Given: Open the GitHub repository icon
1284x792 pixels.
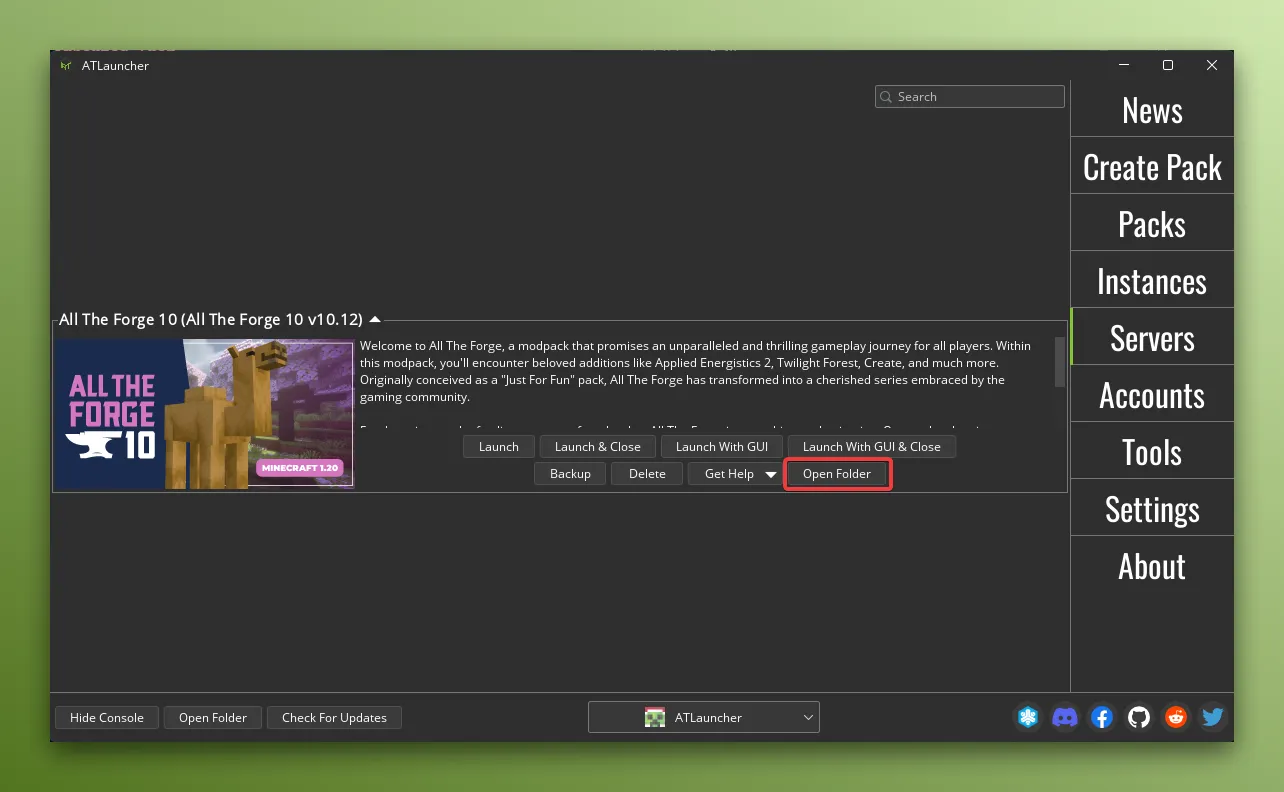Looking at the screenshot, I should click(1138, 717).
